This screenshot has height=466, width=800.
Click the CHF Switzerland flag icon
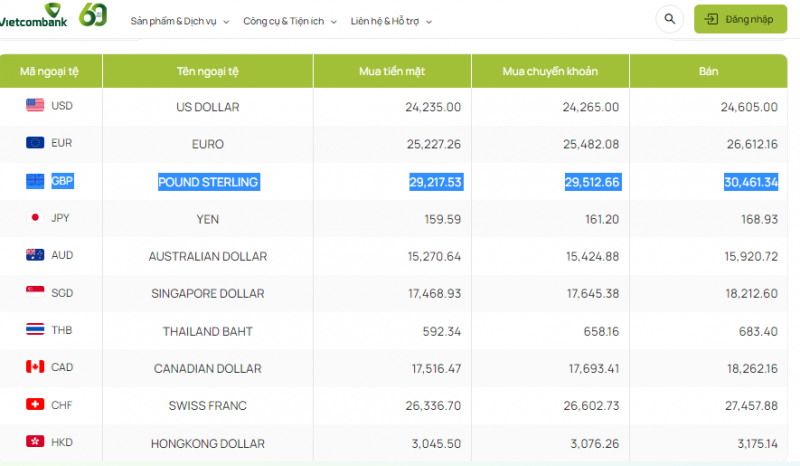click(35, 404)
